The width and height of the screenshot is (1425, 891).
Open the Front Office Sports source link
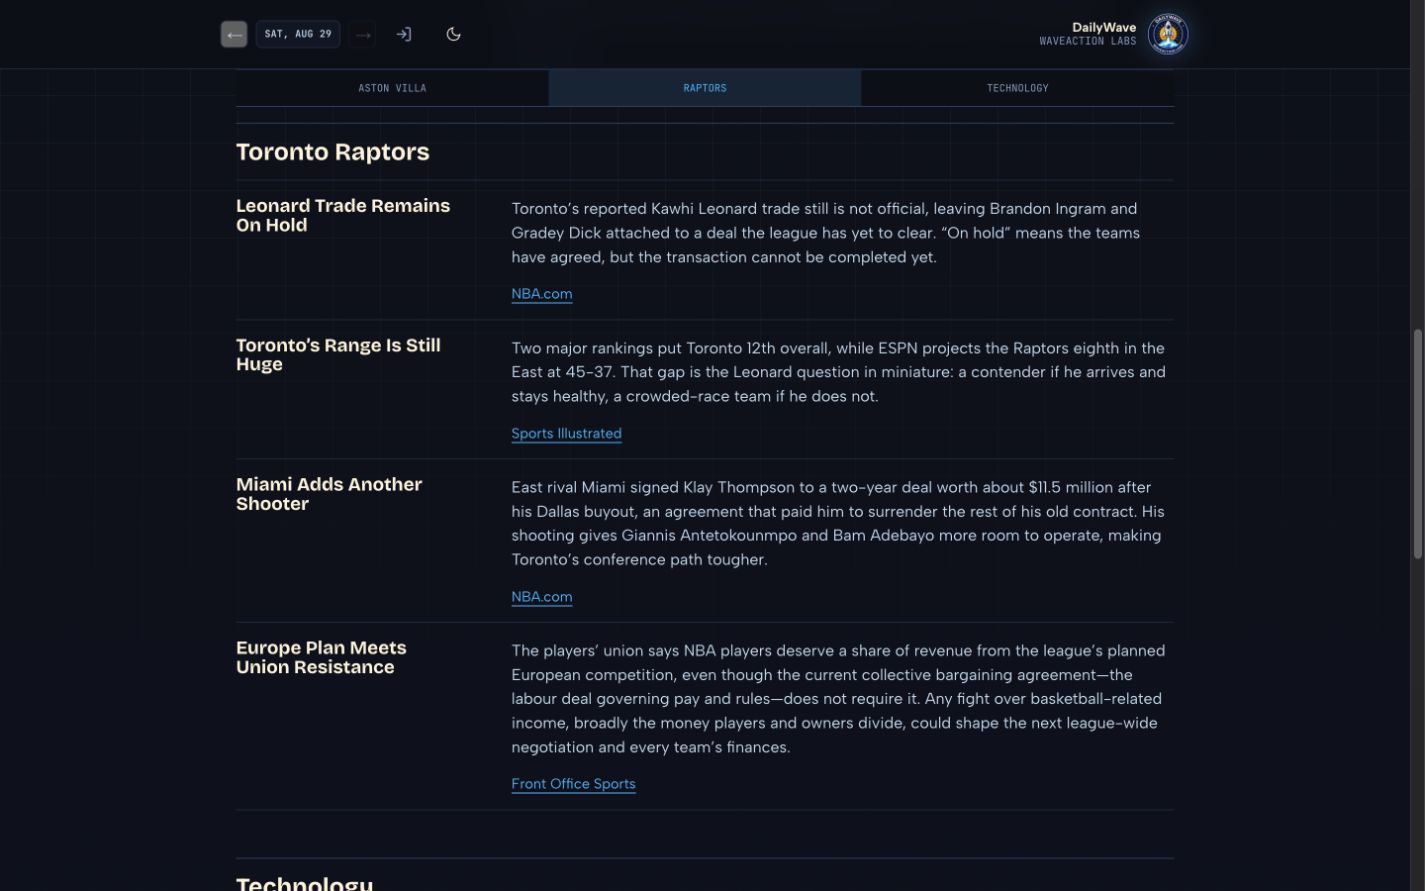coord(574,784)
